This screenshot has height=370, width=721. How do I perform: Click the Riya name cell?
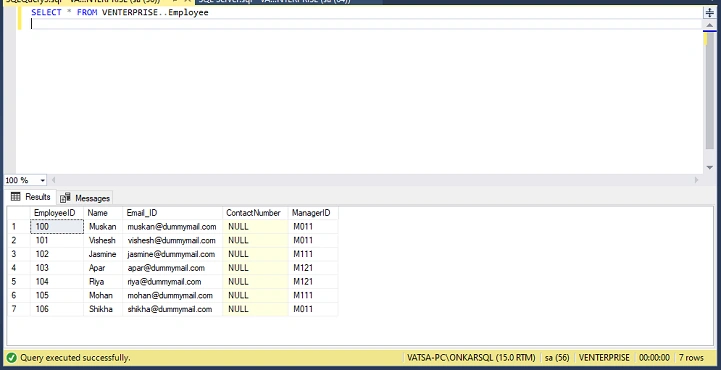pos(103,282)
